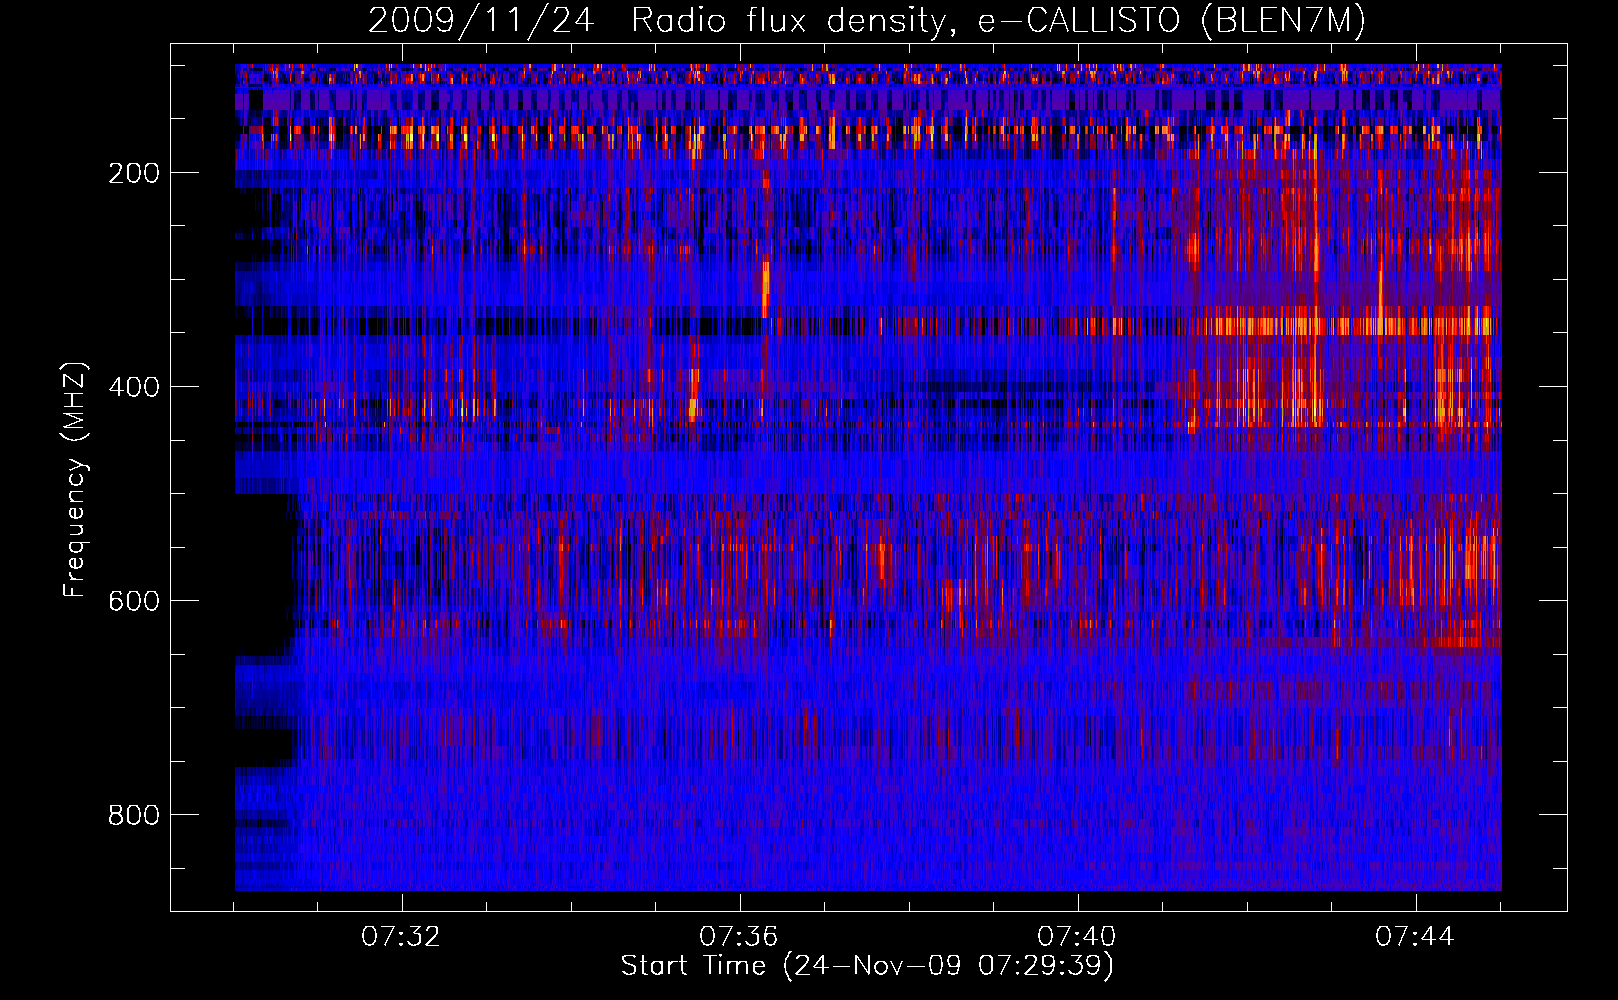Image resolution: width=1618 pixels, height=1000 pixels.
Task: Click the 200 frequency tick label
Action: [x=134, y=173]
